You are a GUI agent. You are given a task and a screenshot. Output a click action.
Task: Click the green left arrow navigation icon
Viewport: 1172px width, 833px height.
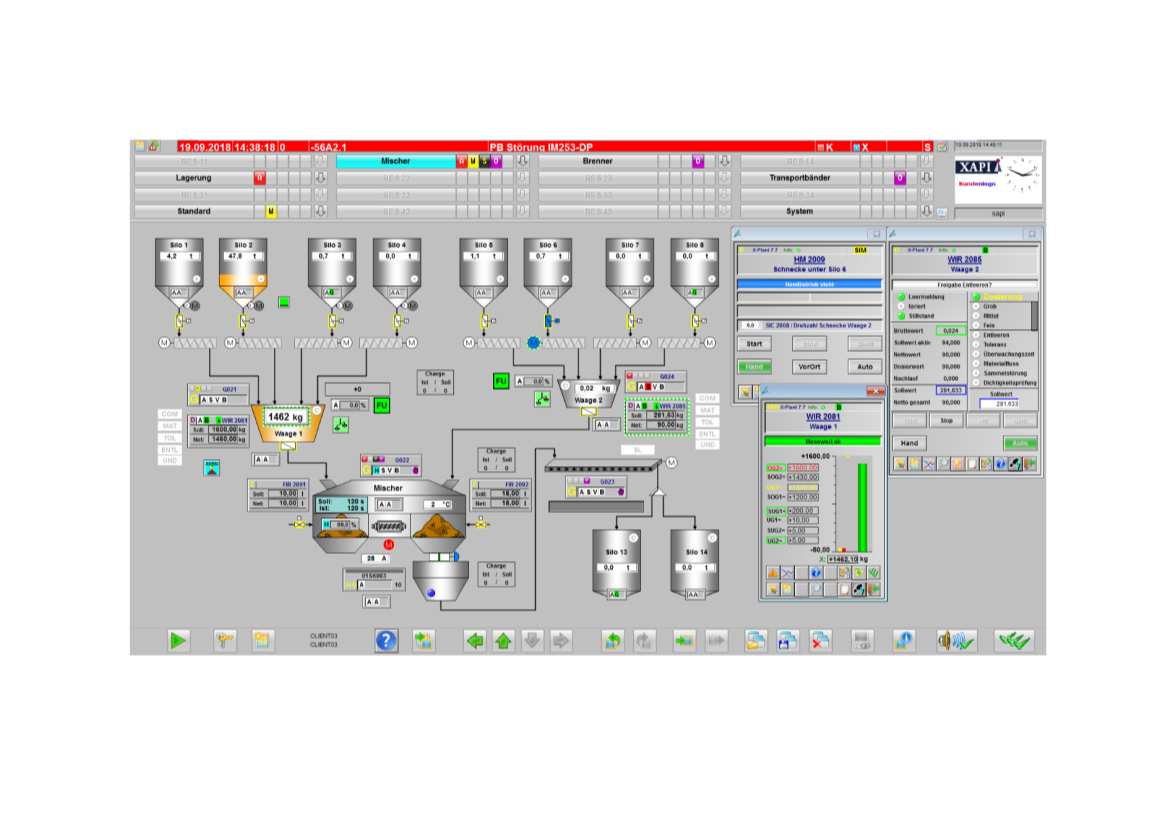pyautogui.click(x=475, y=641)
